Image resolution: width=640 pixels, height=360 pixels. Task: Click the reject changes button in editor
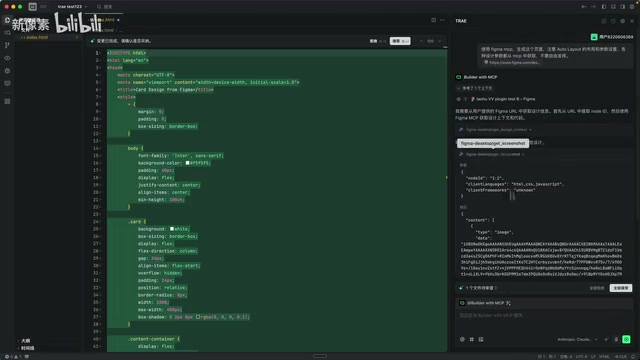pos(378,41)
